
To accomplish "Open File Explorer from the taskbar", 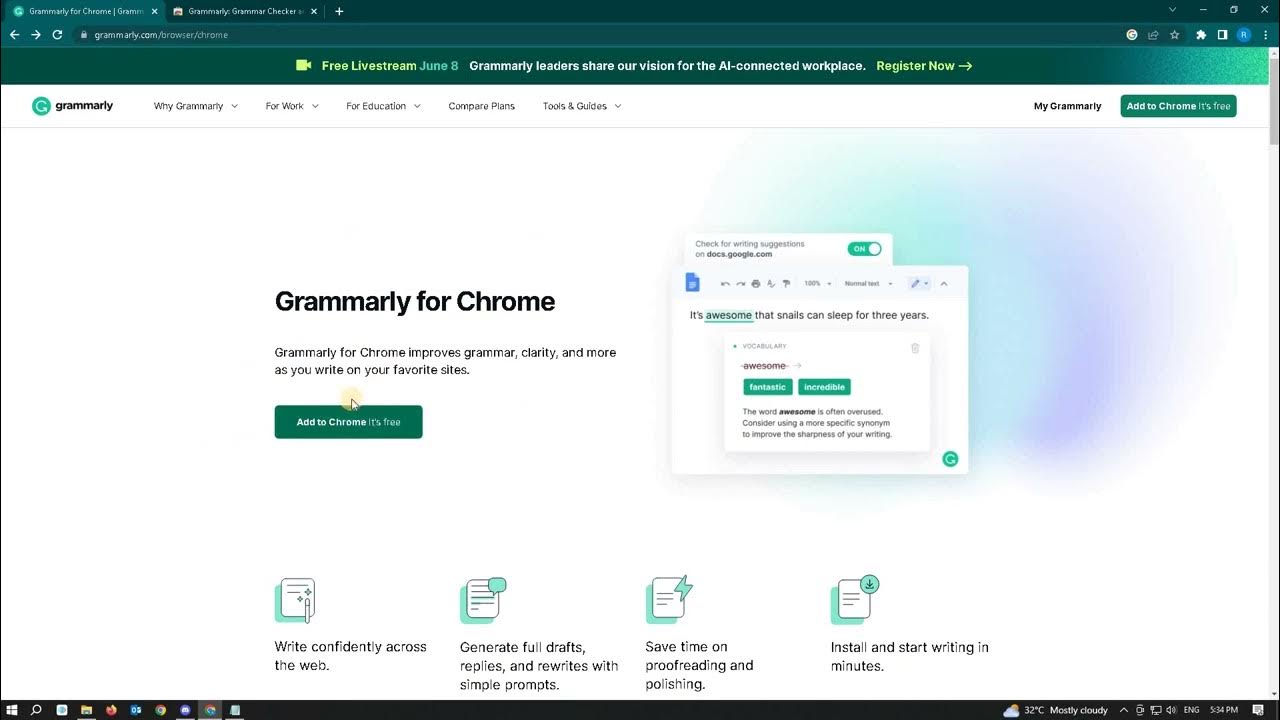I will point(86,710).
